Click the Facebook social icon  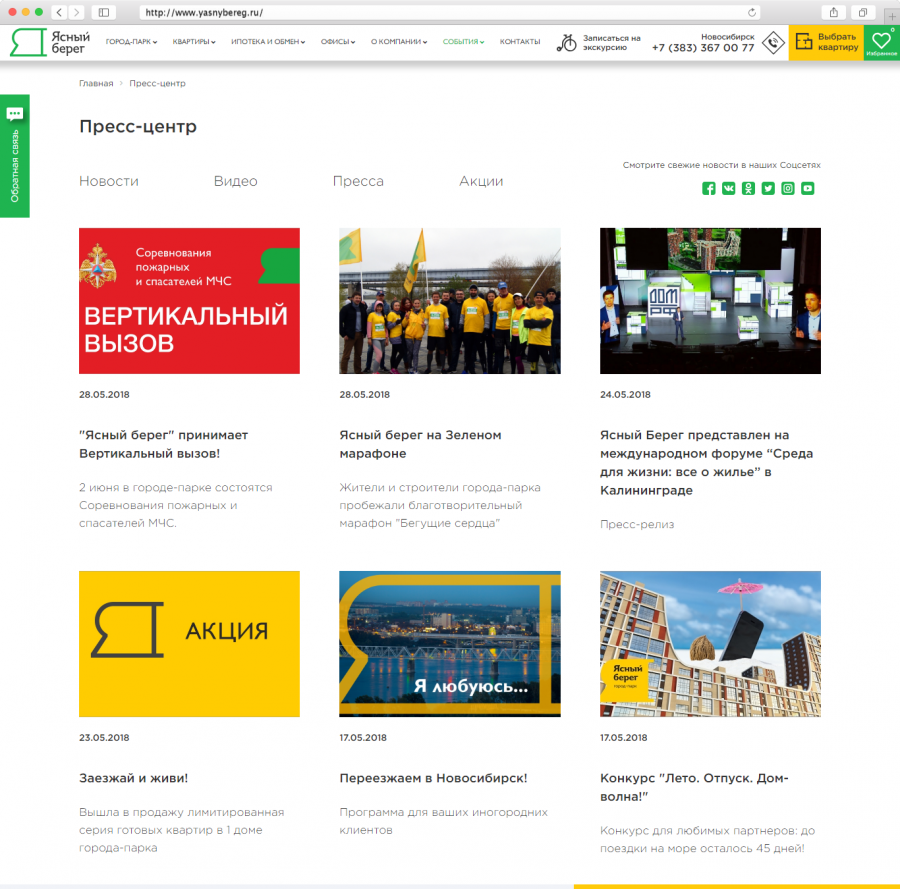point(708,188)
